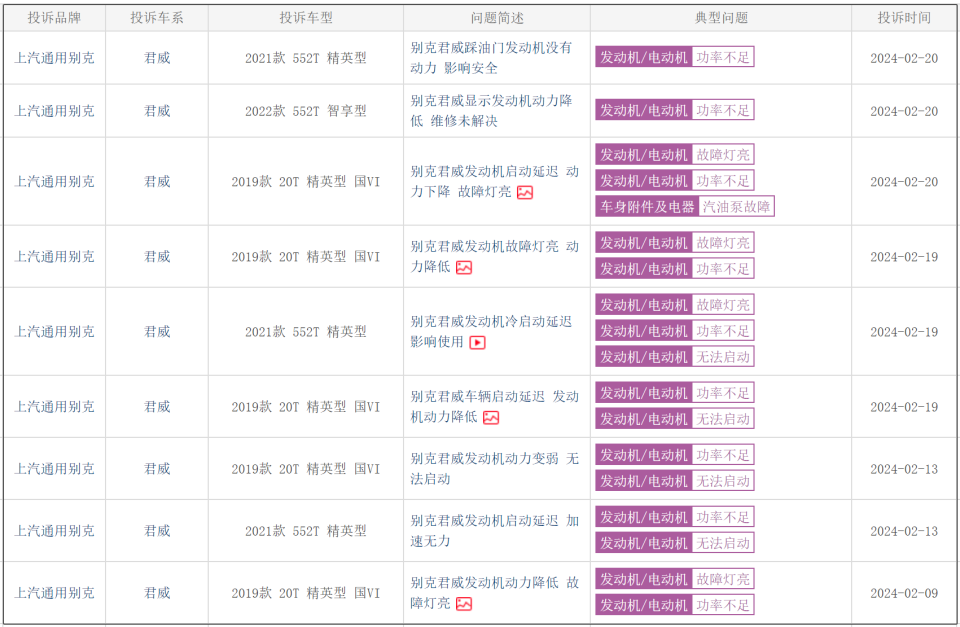960x627 pixels.
Task: Play video icon for 冷启动延迟 影响使用 complaint
Action: (x=478, y=342)
